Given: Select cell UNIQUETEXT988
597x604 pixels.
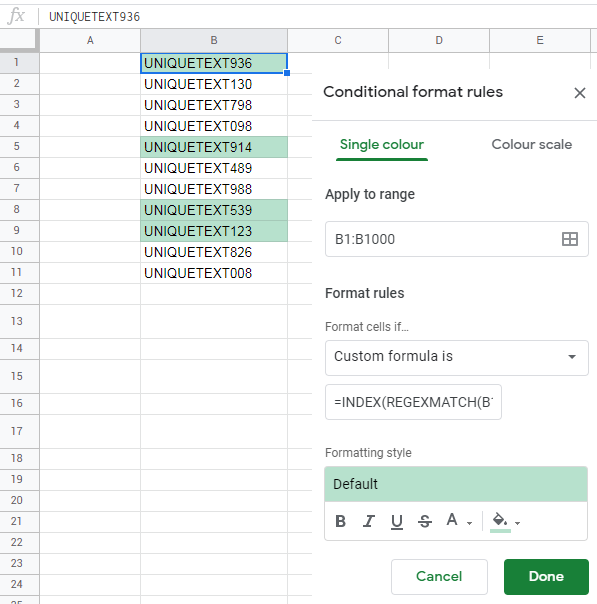Looking at the screenshot, I should click(x=214, y=189).
